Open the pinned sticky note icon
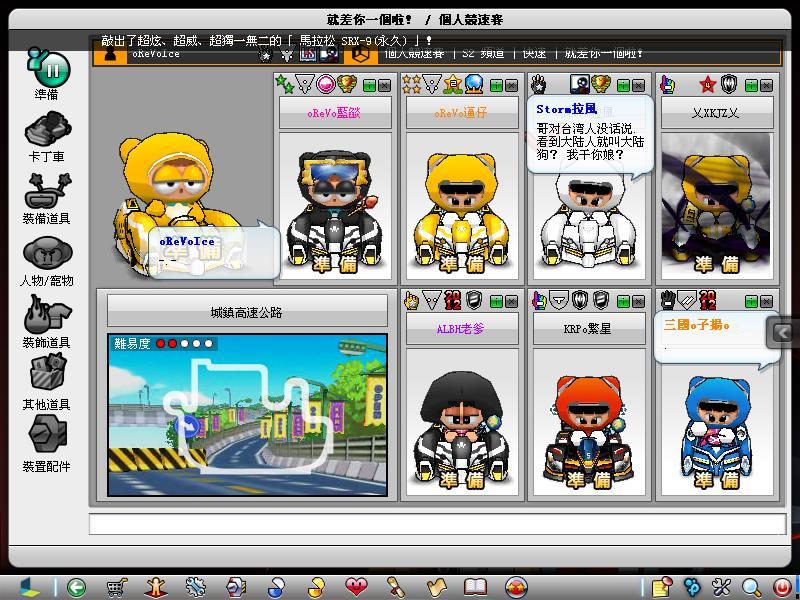The image size is (800, 600). [x=662, y=588]
